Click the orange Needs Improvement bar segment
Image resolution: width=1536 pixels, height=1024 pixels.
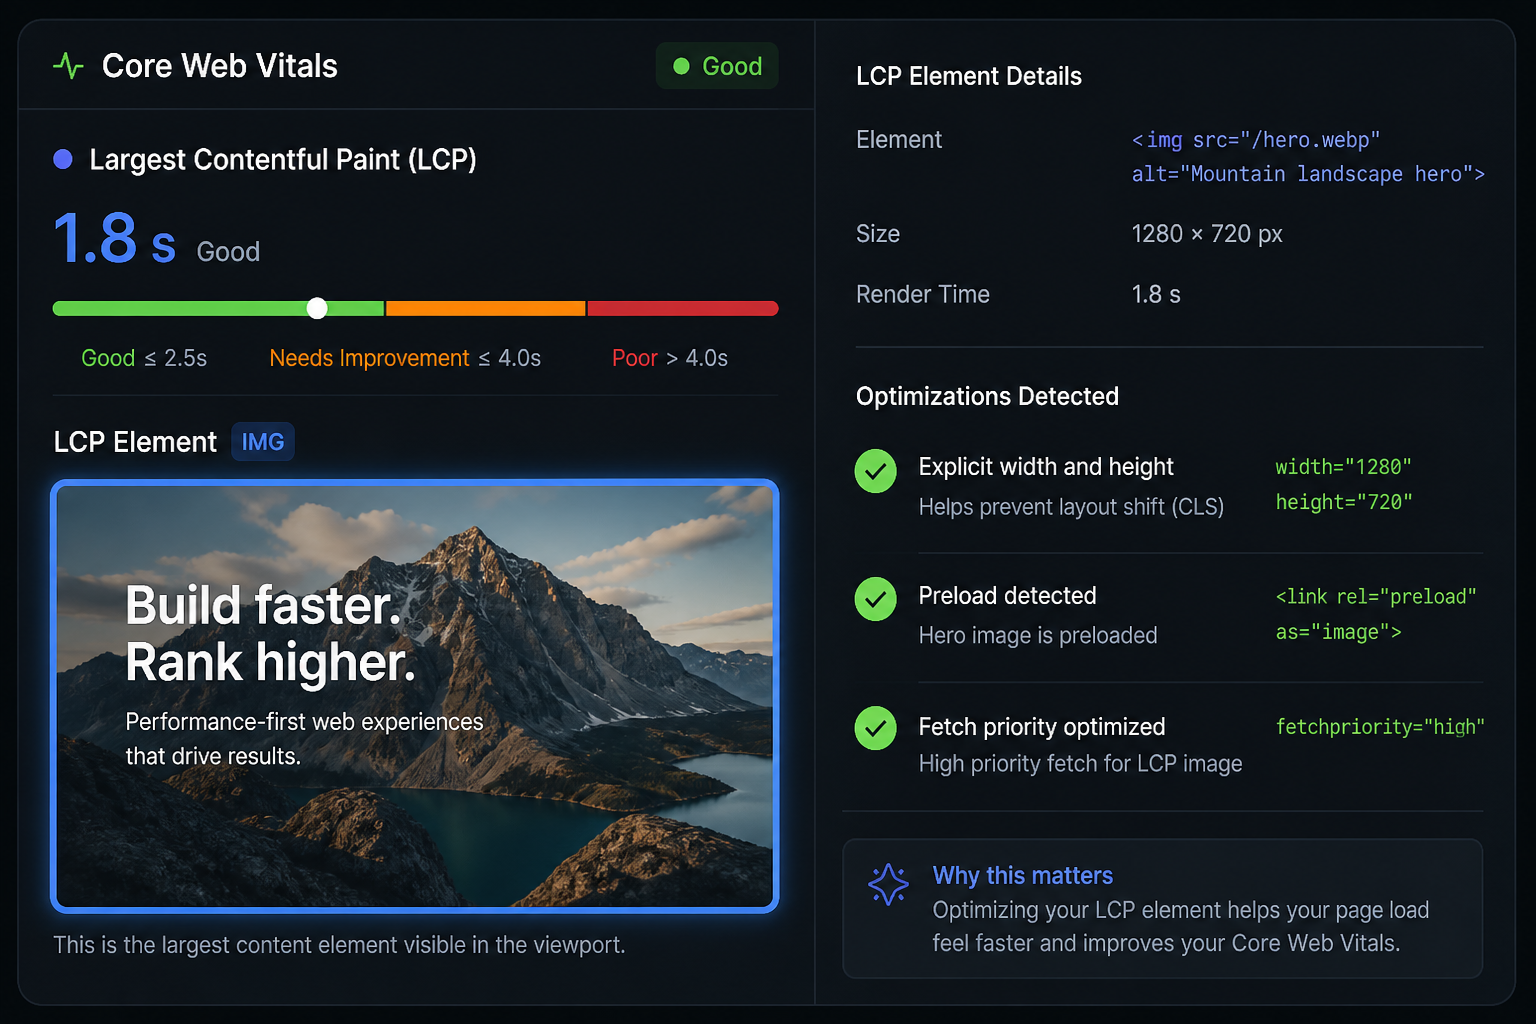(x=485, y=308)
